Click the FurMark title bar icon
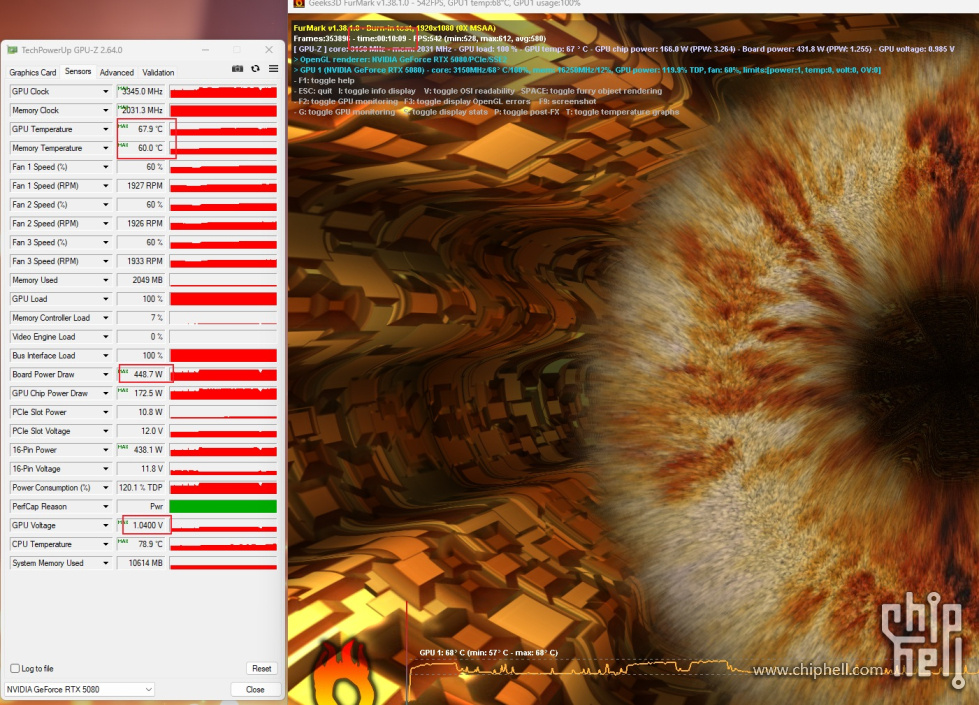Screen dimensions: 979x705 (x=299, y=4)
